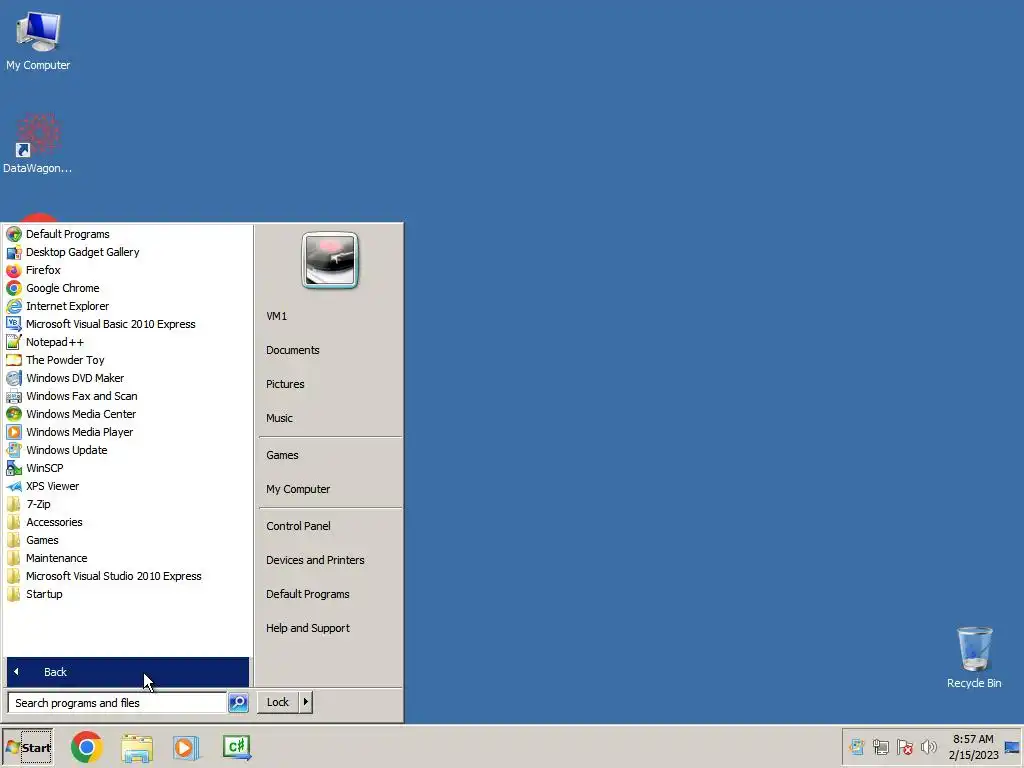Viewport: 1024px width, 768px height.
Task: Launch Windows DVD Maker icon
Action: pos(14,378)
